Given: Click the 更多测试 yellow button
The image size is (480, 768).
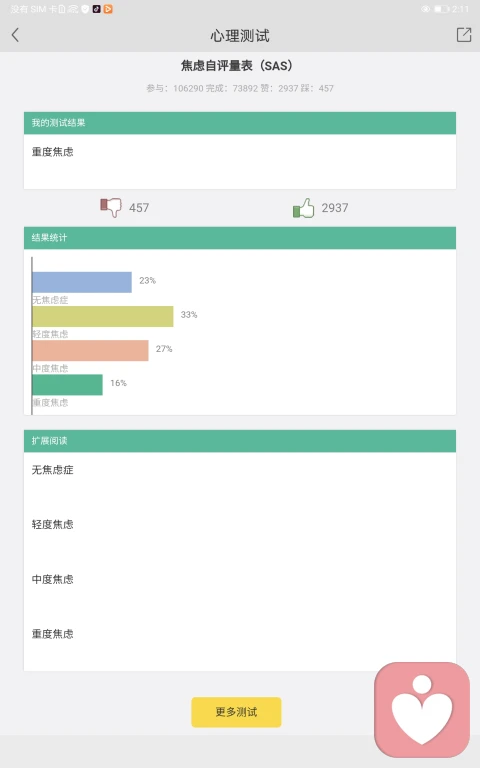Looking at the screenshot, I should (x=236, y=712).
